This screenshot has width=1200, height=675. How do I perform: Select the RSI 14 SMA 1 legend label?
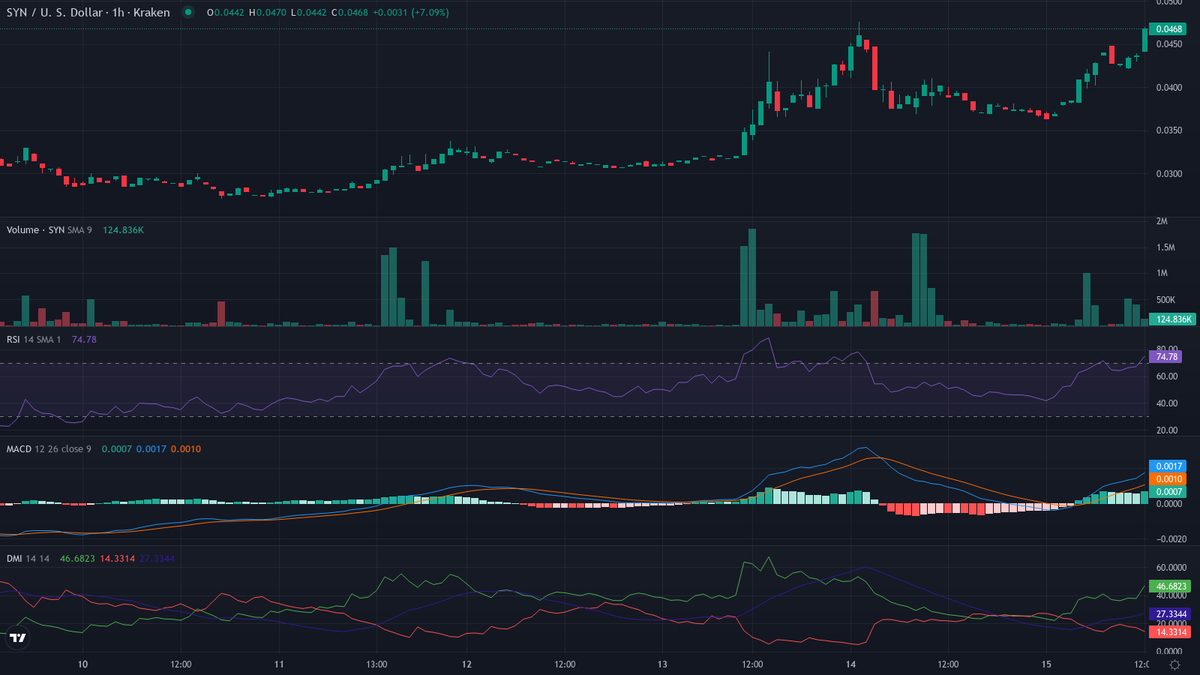pyautogui.click(x=34, y=340)
